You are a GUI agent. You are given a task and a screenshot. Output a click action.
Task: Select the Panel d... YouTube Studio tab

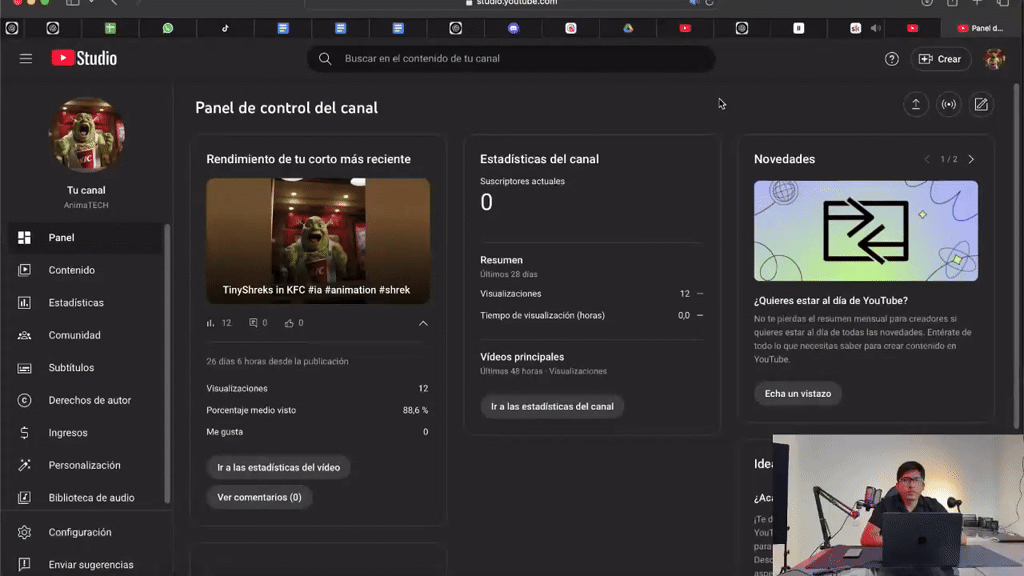coord(980,28)
